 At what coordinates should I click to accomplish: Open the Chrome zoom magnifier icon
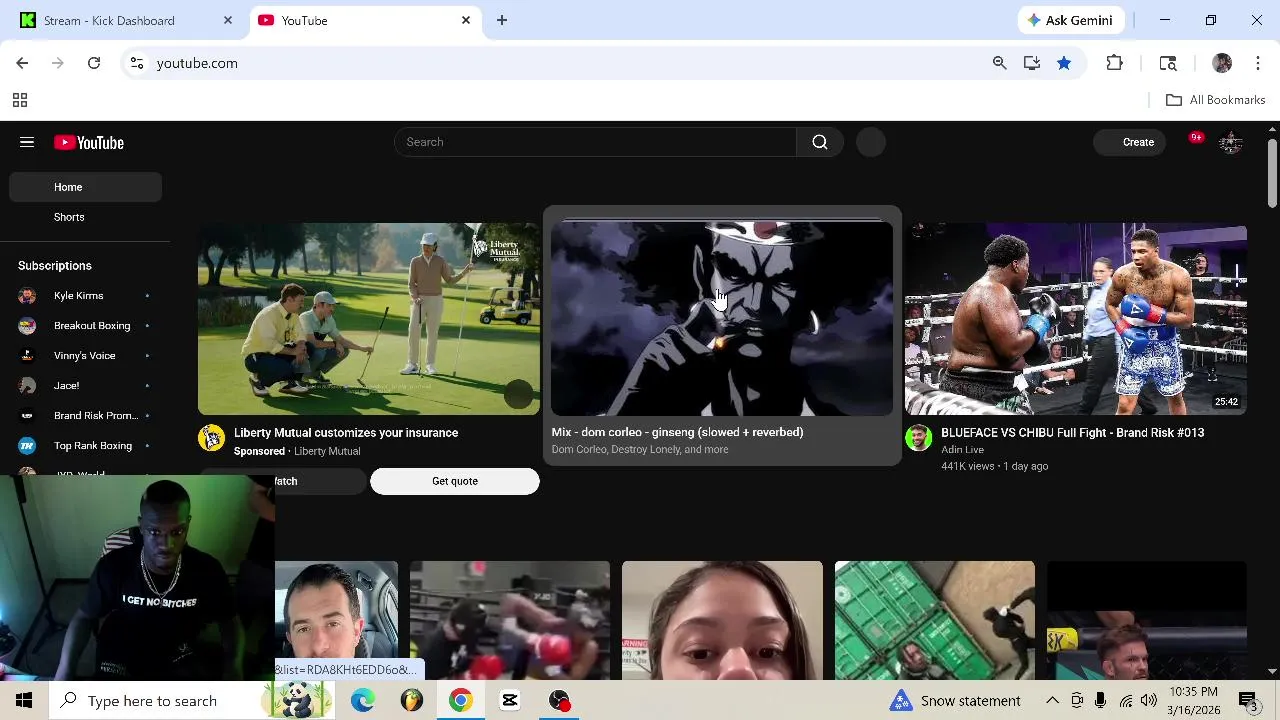(999, 63)
